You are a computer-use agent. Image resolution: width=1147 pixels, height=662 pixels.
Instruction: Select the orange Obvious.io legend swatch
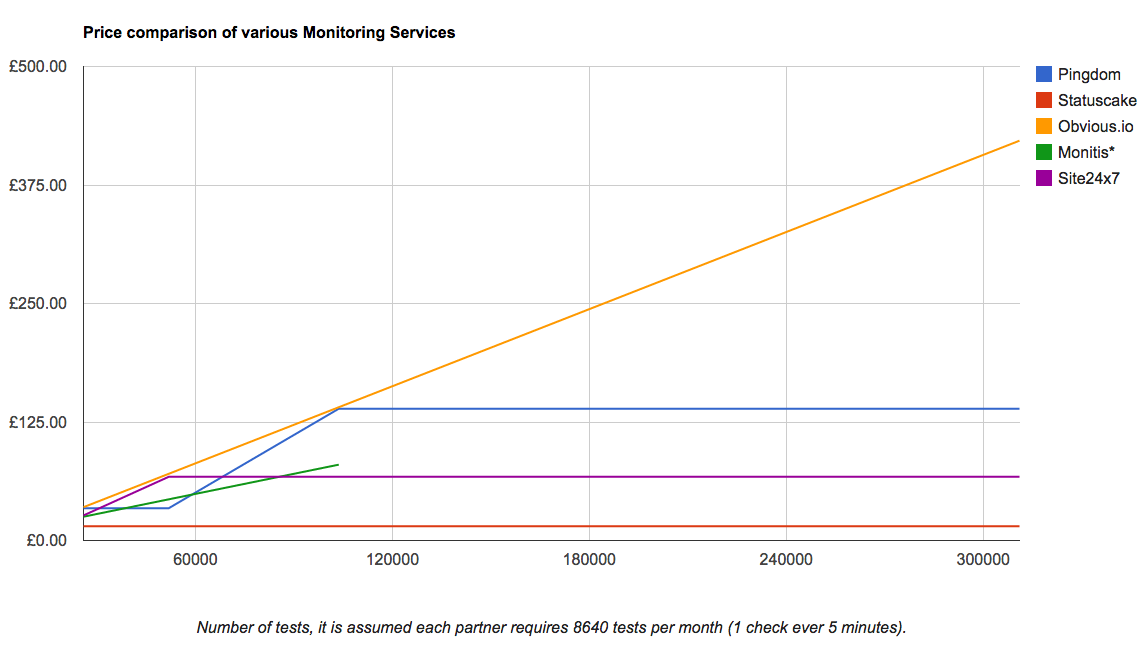click(1044, 126)
